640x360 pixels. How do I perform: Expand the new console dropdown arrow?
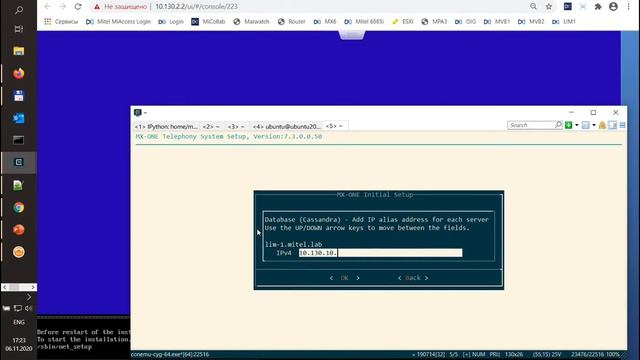point(577,125)
